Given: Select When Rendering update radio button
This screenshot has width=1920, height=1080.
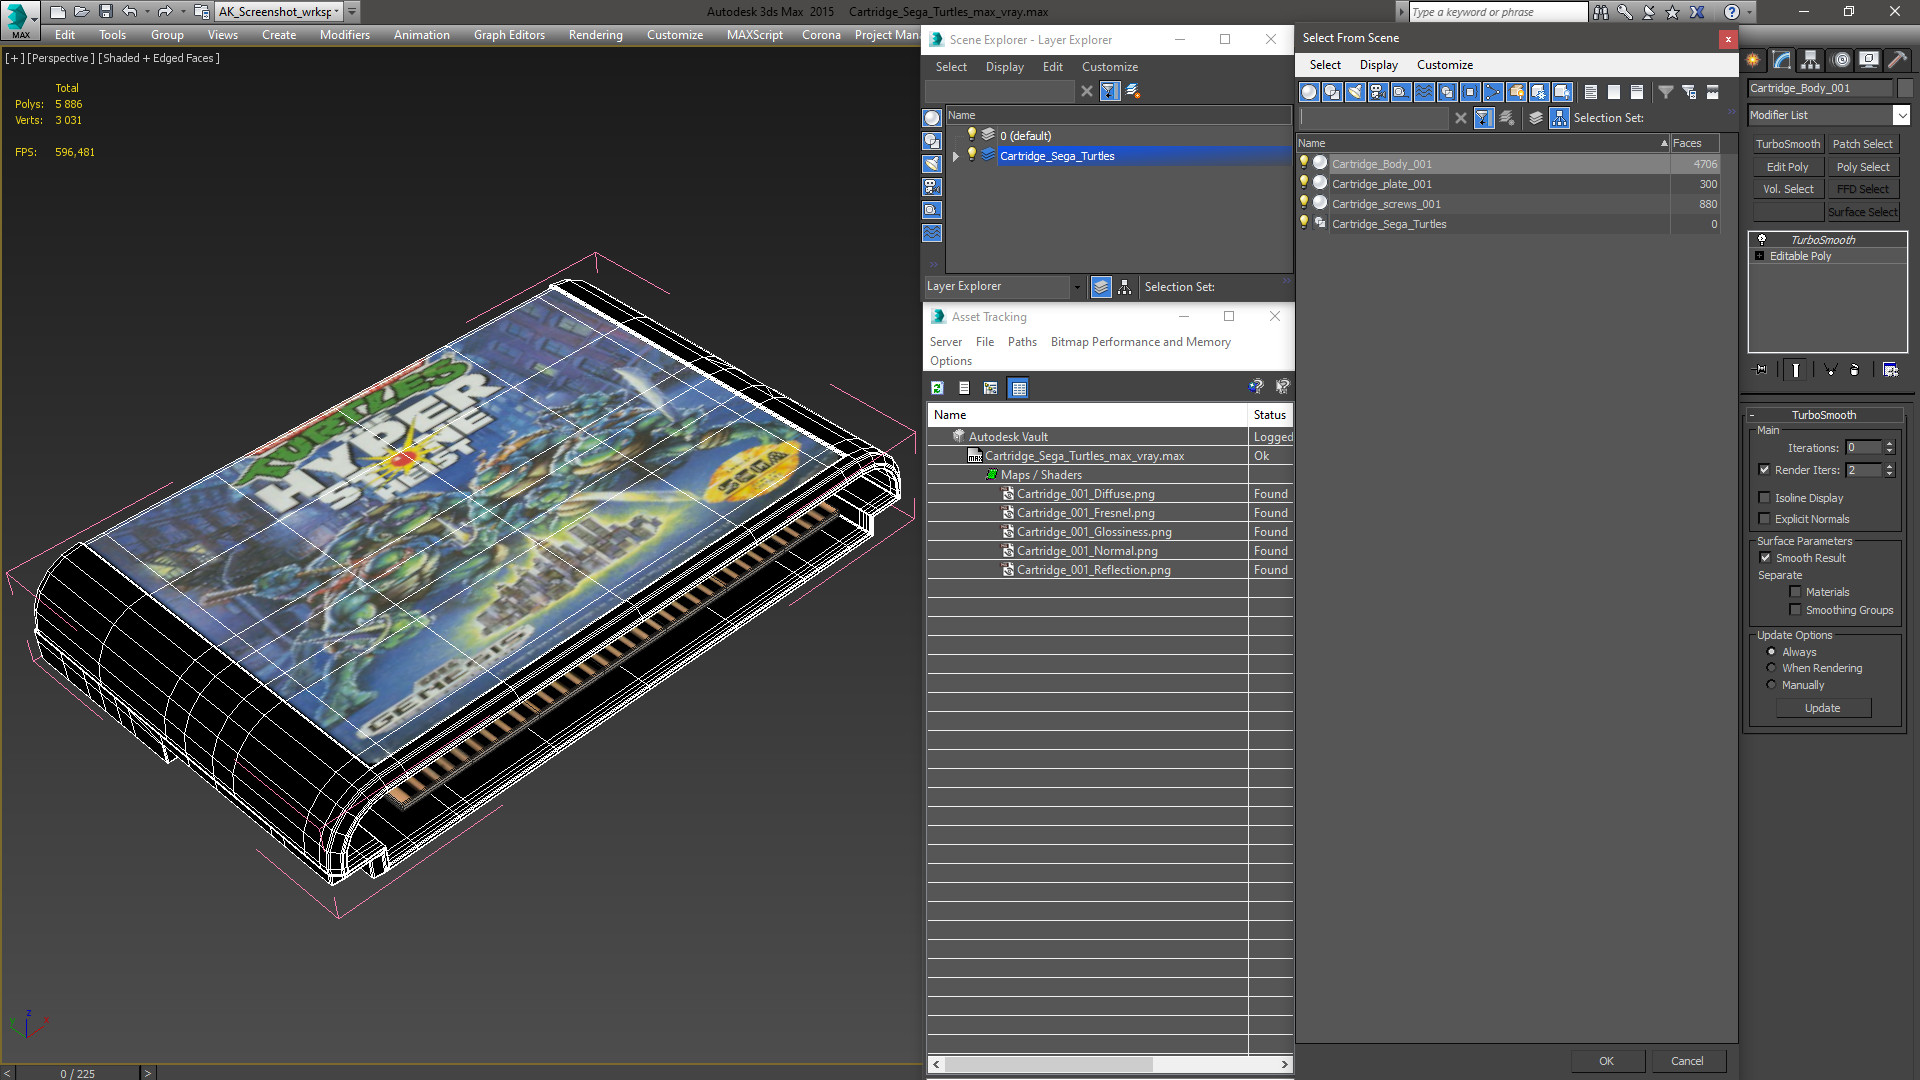Looking at the screenshot, I should (x=1771, y=668).
